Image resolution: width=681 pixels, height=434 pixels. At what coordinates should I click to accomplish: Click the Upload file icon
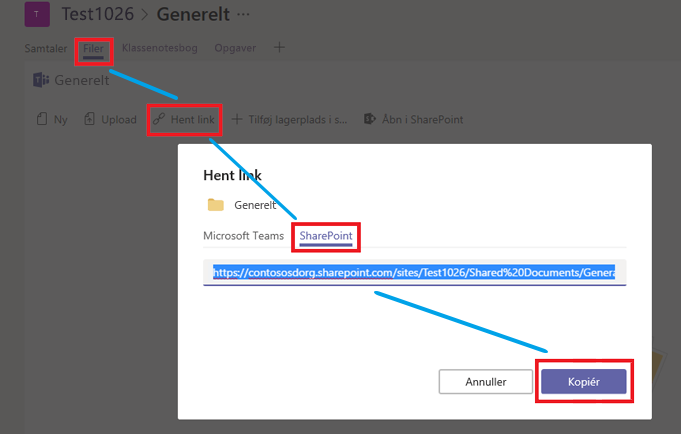pyautogui.click(x=89, y=119)
